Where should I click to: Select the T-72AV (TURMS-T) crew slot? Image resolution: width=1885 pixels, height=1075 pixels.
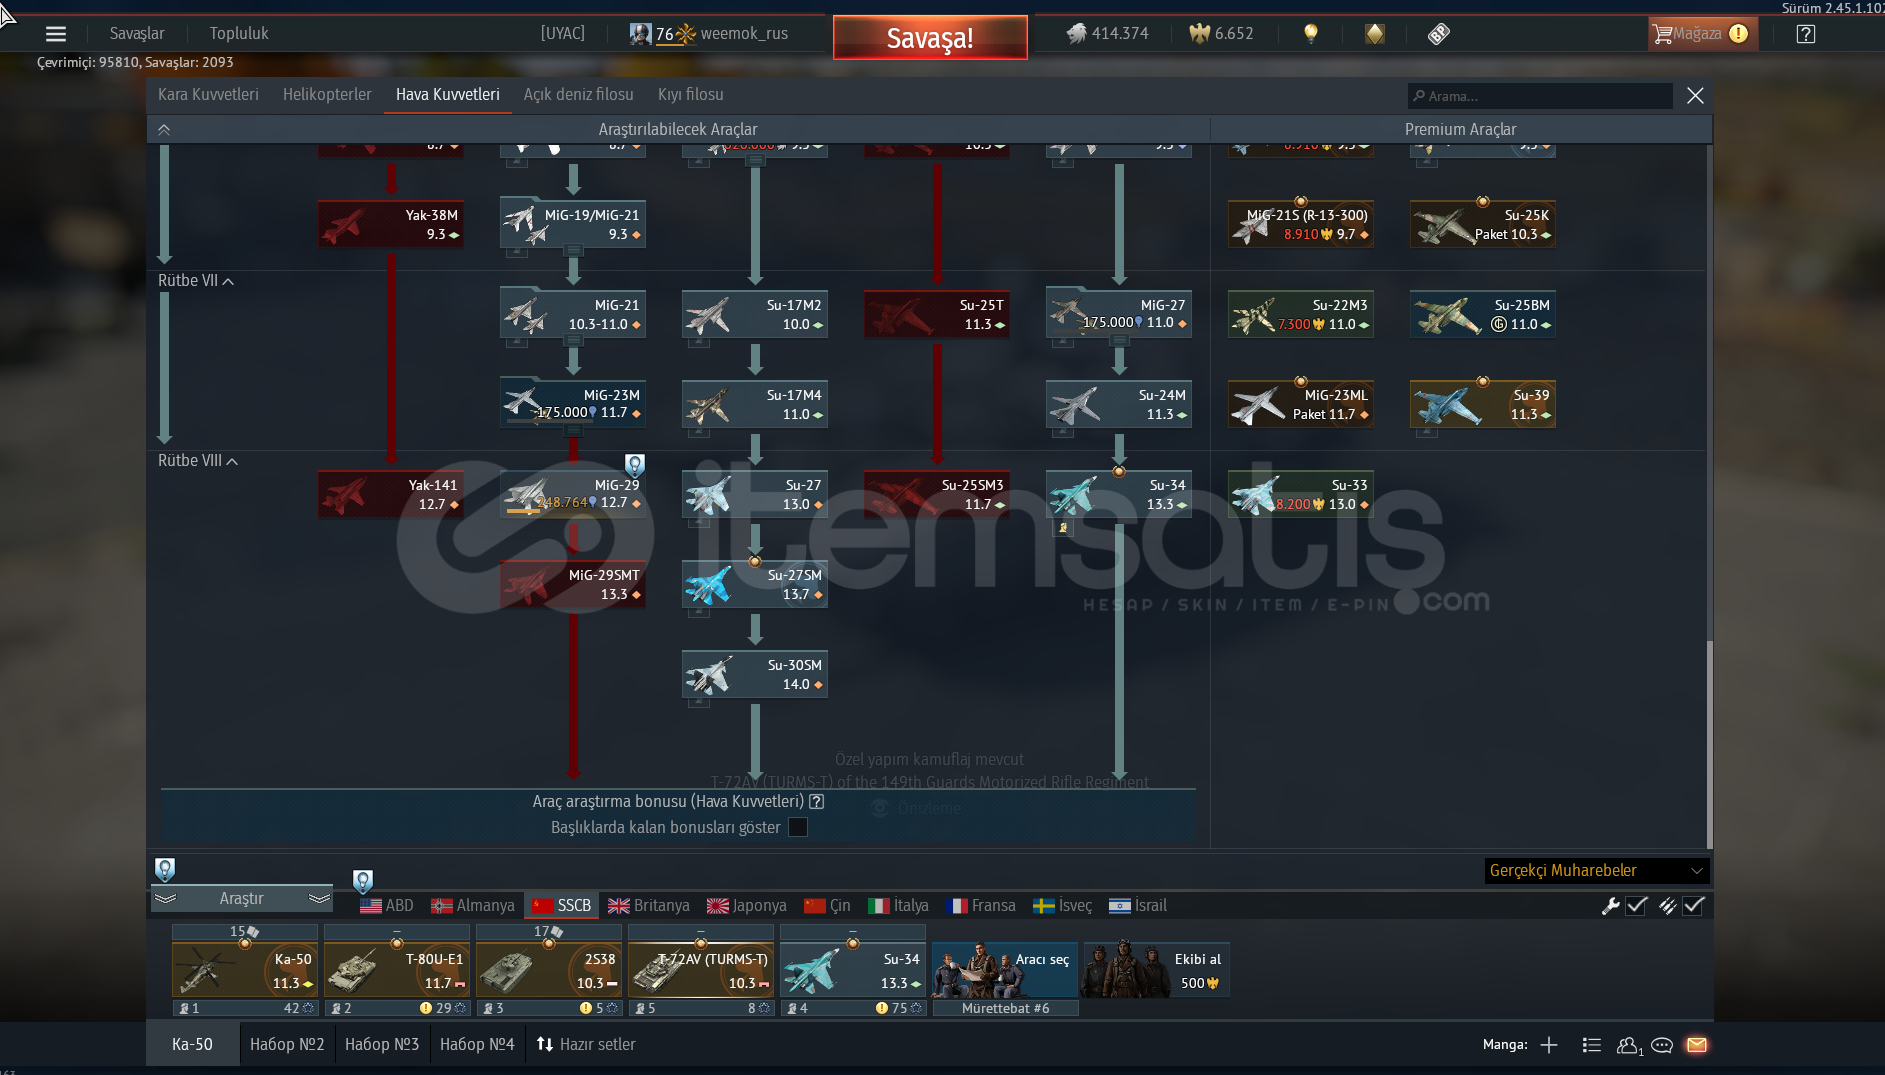(701, 970)
